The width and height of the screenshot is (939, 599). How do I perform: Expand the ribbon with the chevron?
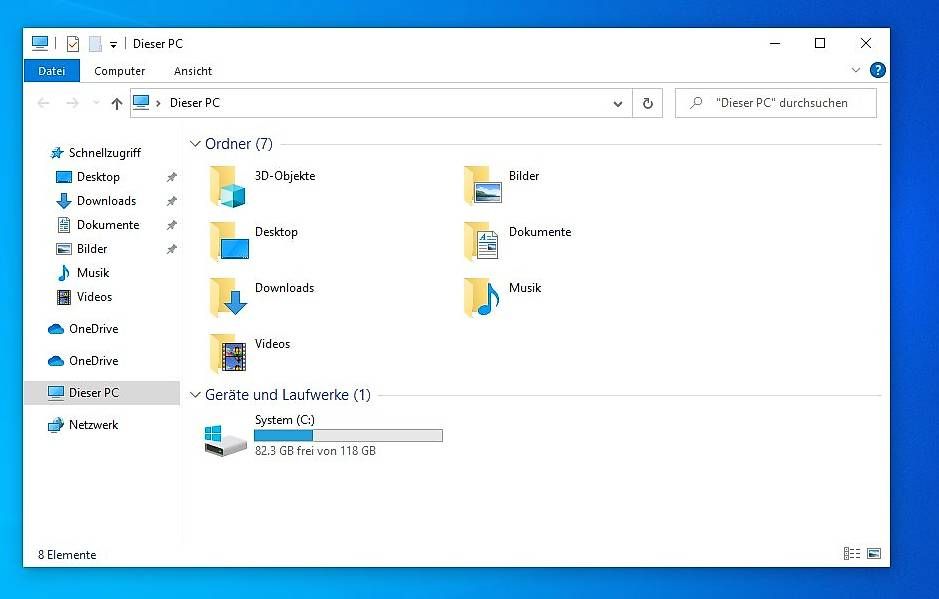coord(856,70)
